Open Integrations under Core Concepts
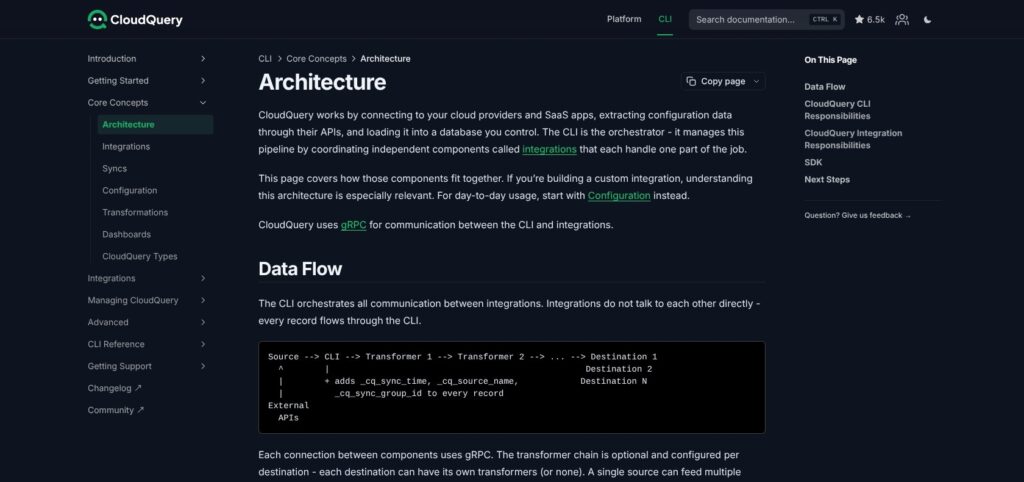Image resolution: width=1024 pixels, height=482 pixels. (126, 147)
